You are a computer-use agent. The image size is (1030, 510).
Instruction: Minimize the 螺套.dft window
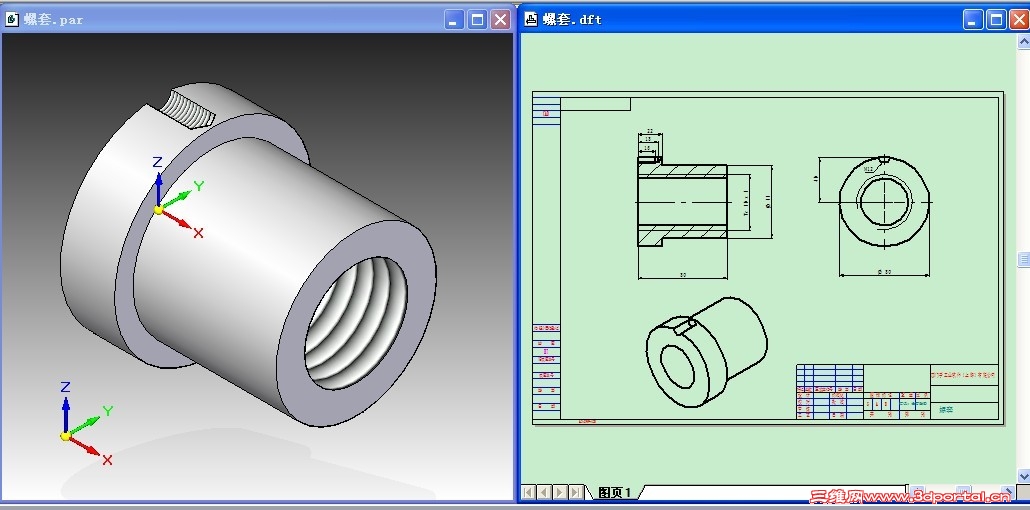[x=974, y=20]
